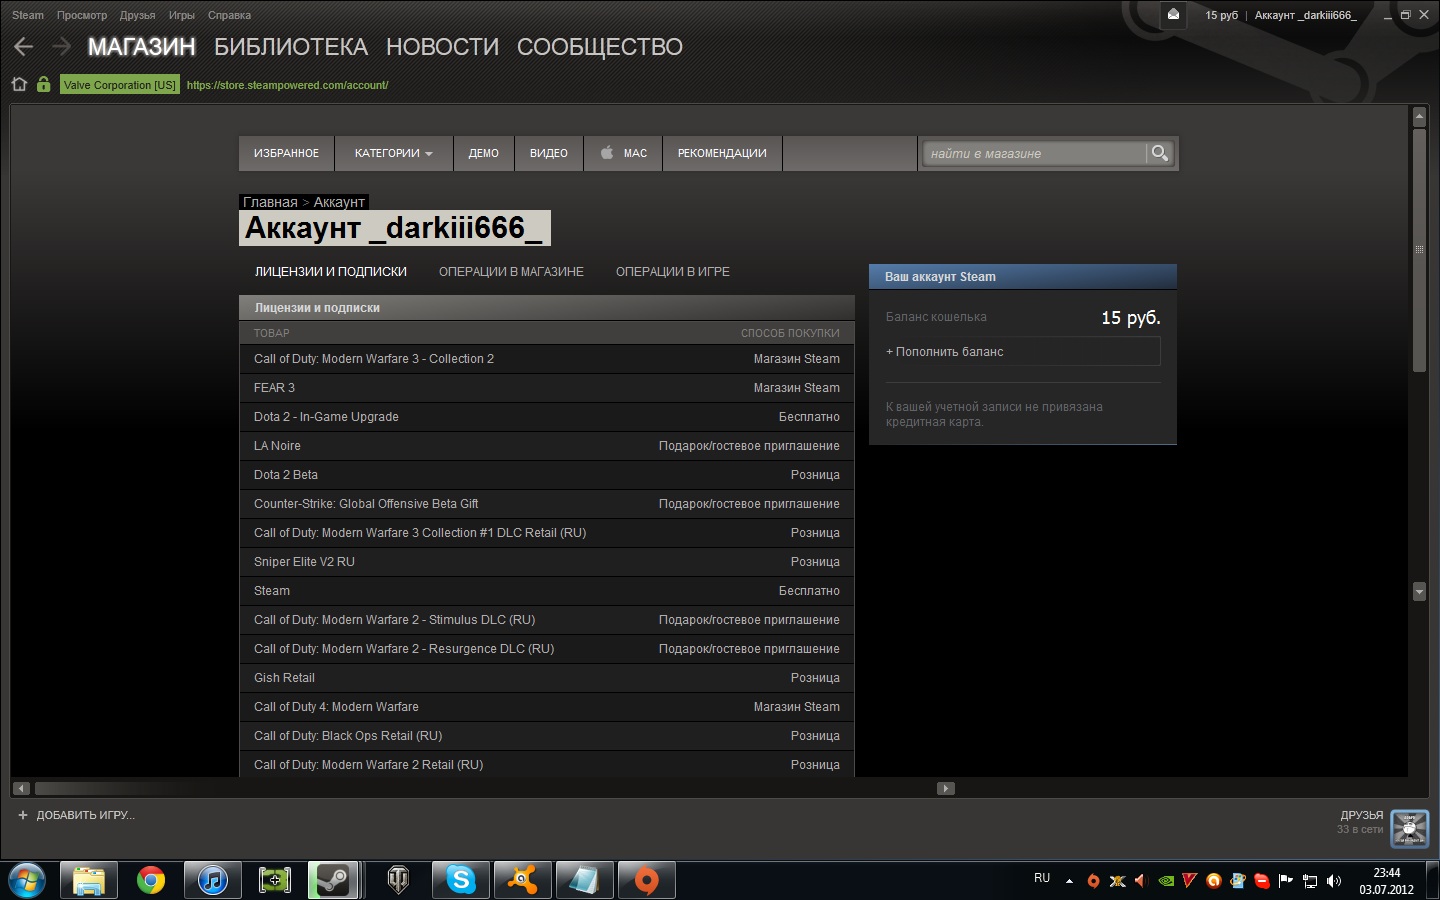Click the red Skype status tray icon

(1262, 881)
